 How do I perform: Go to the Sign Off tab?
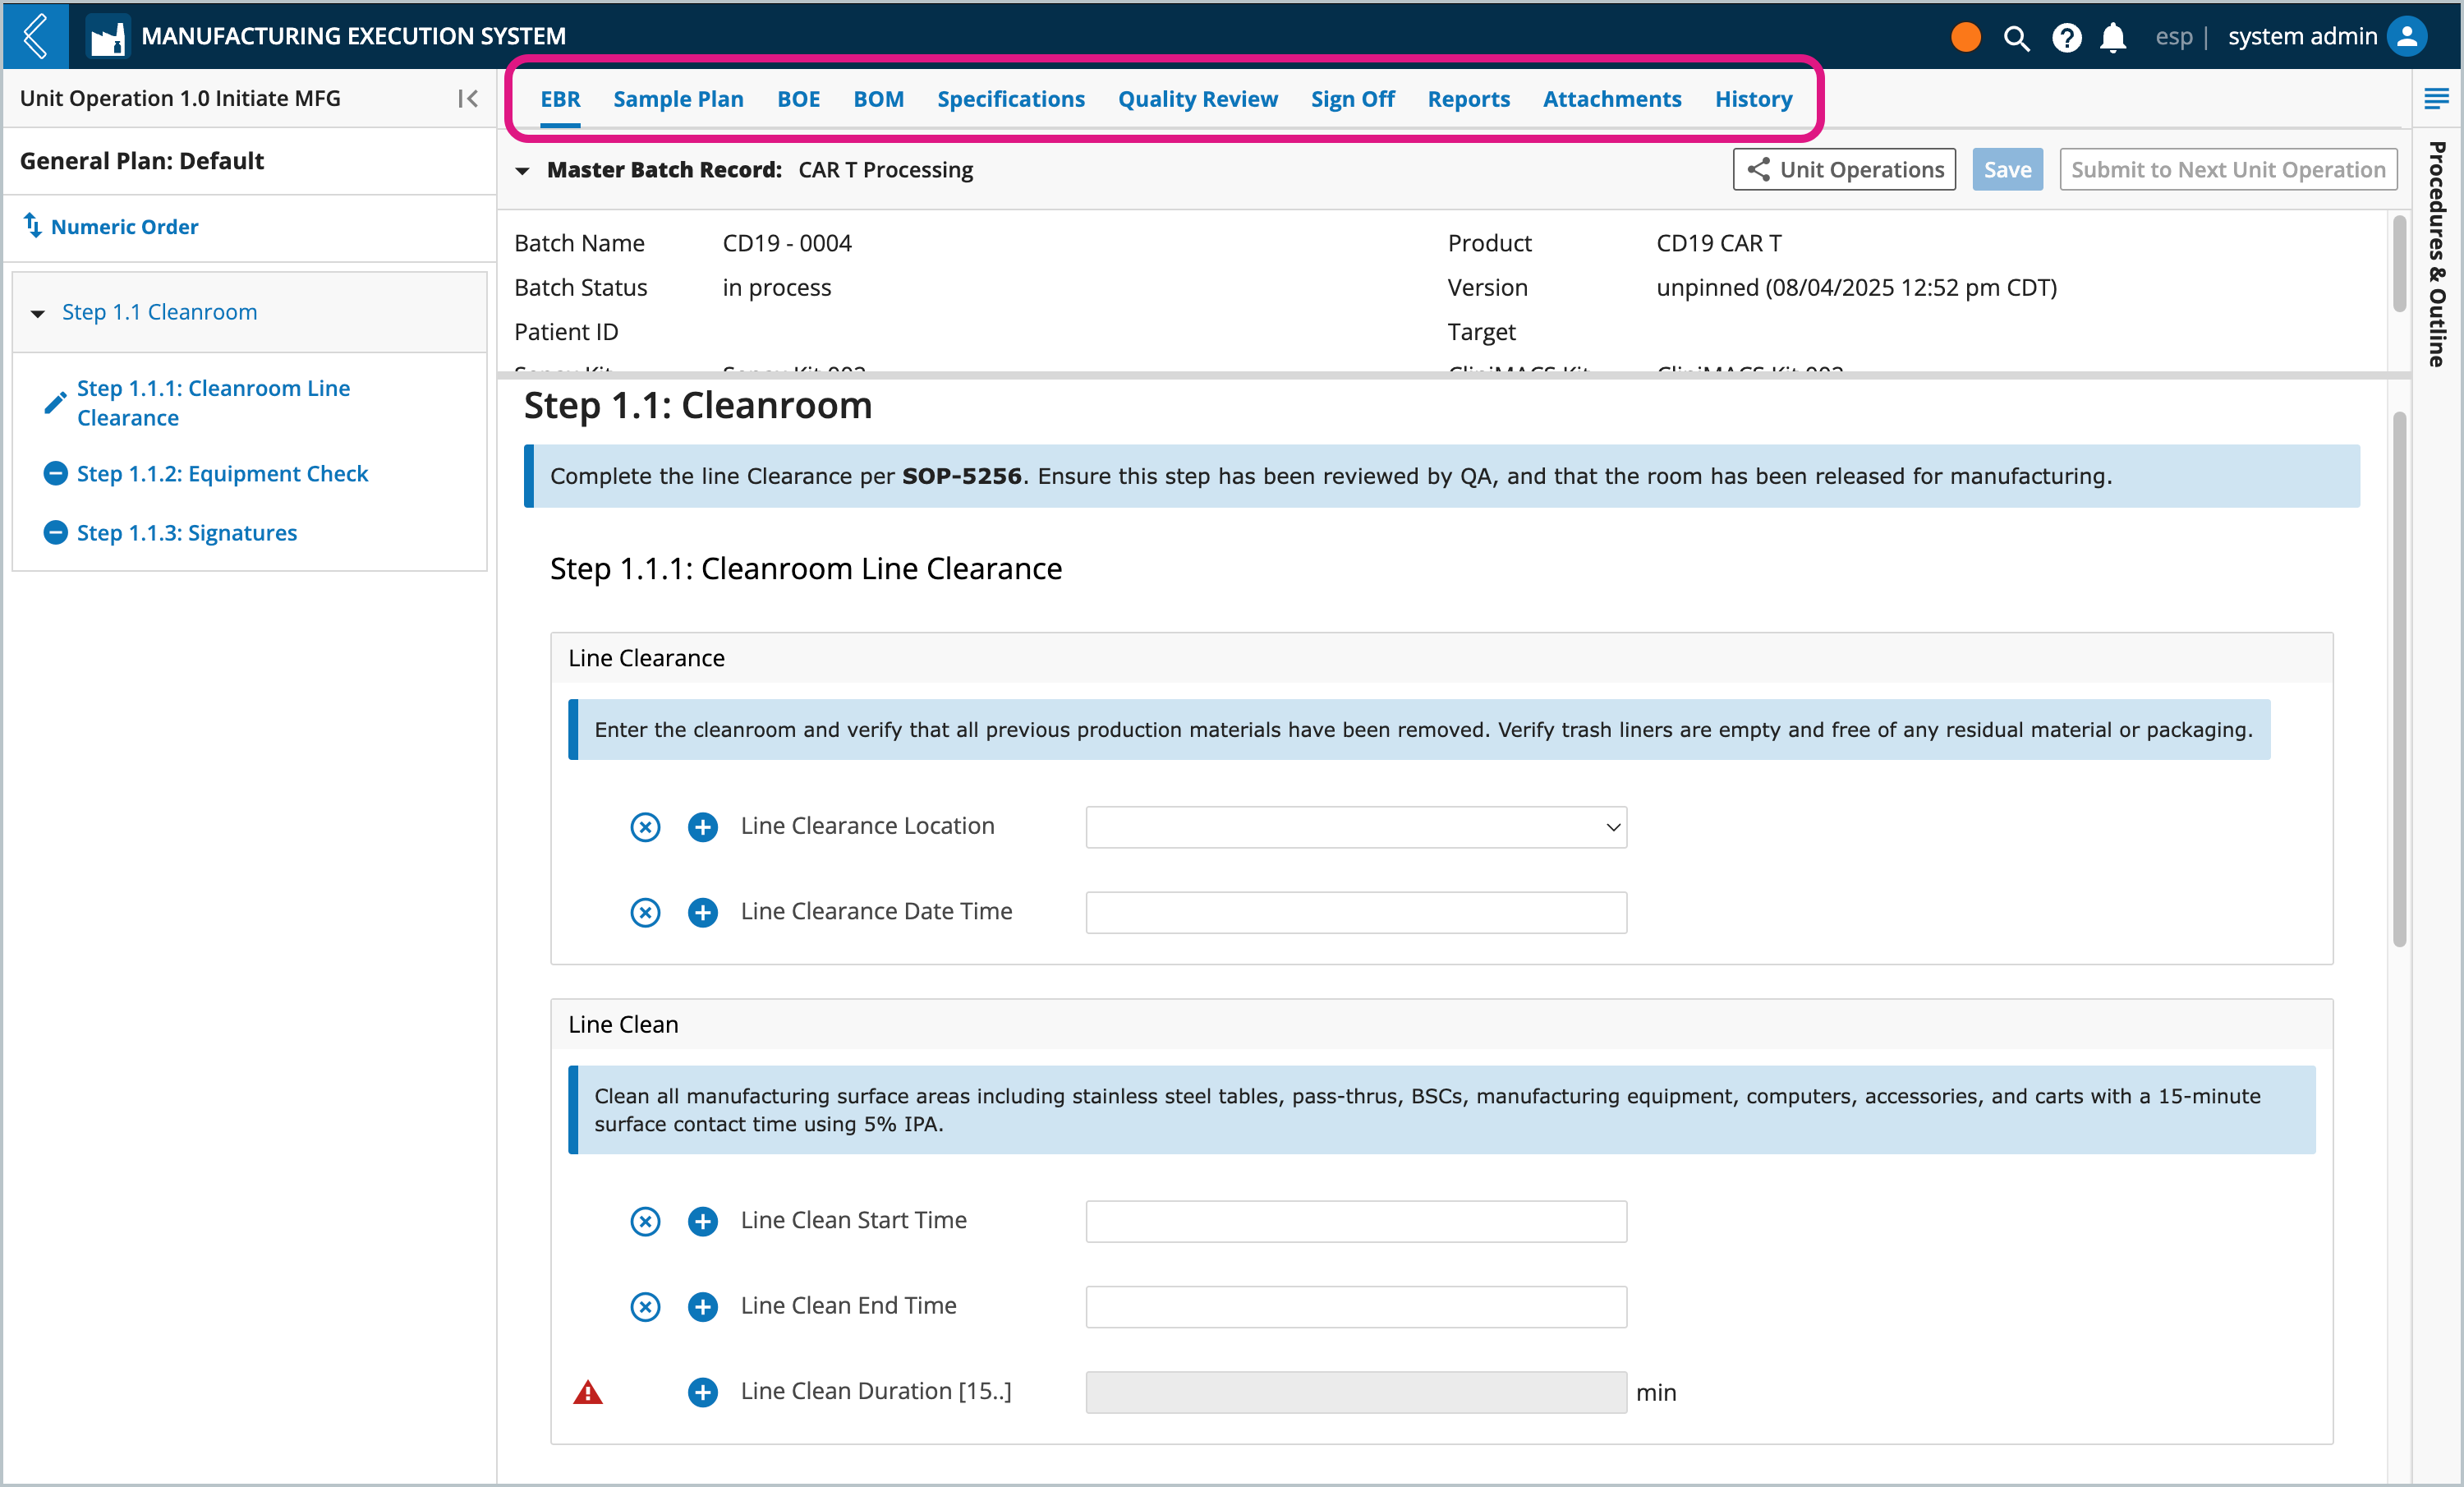click(1352, 99)
